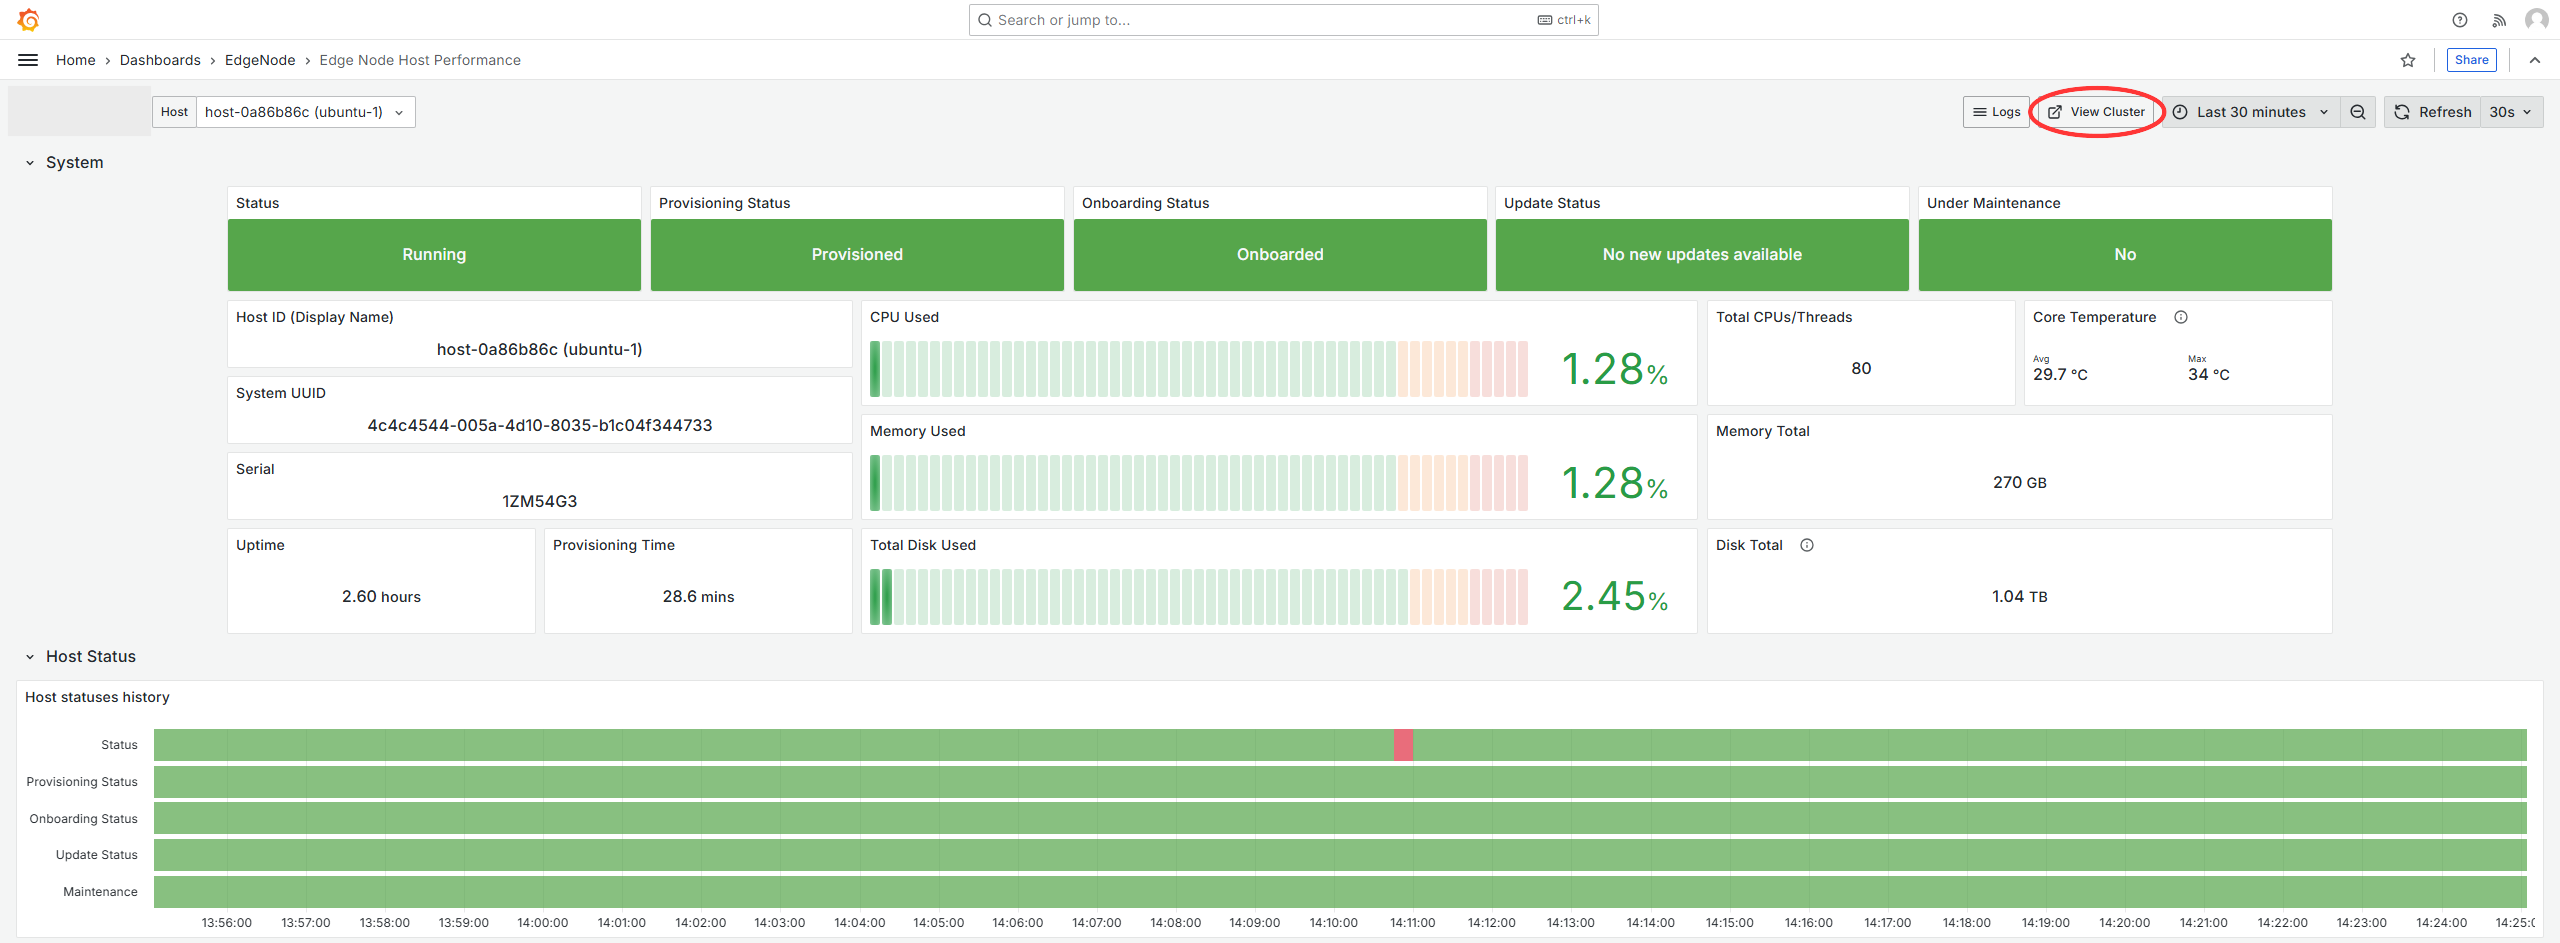The image size is (2560, 943).
Task: Show Core Temperature info icon
Action: (2181, 317)
